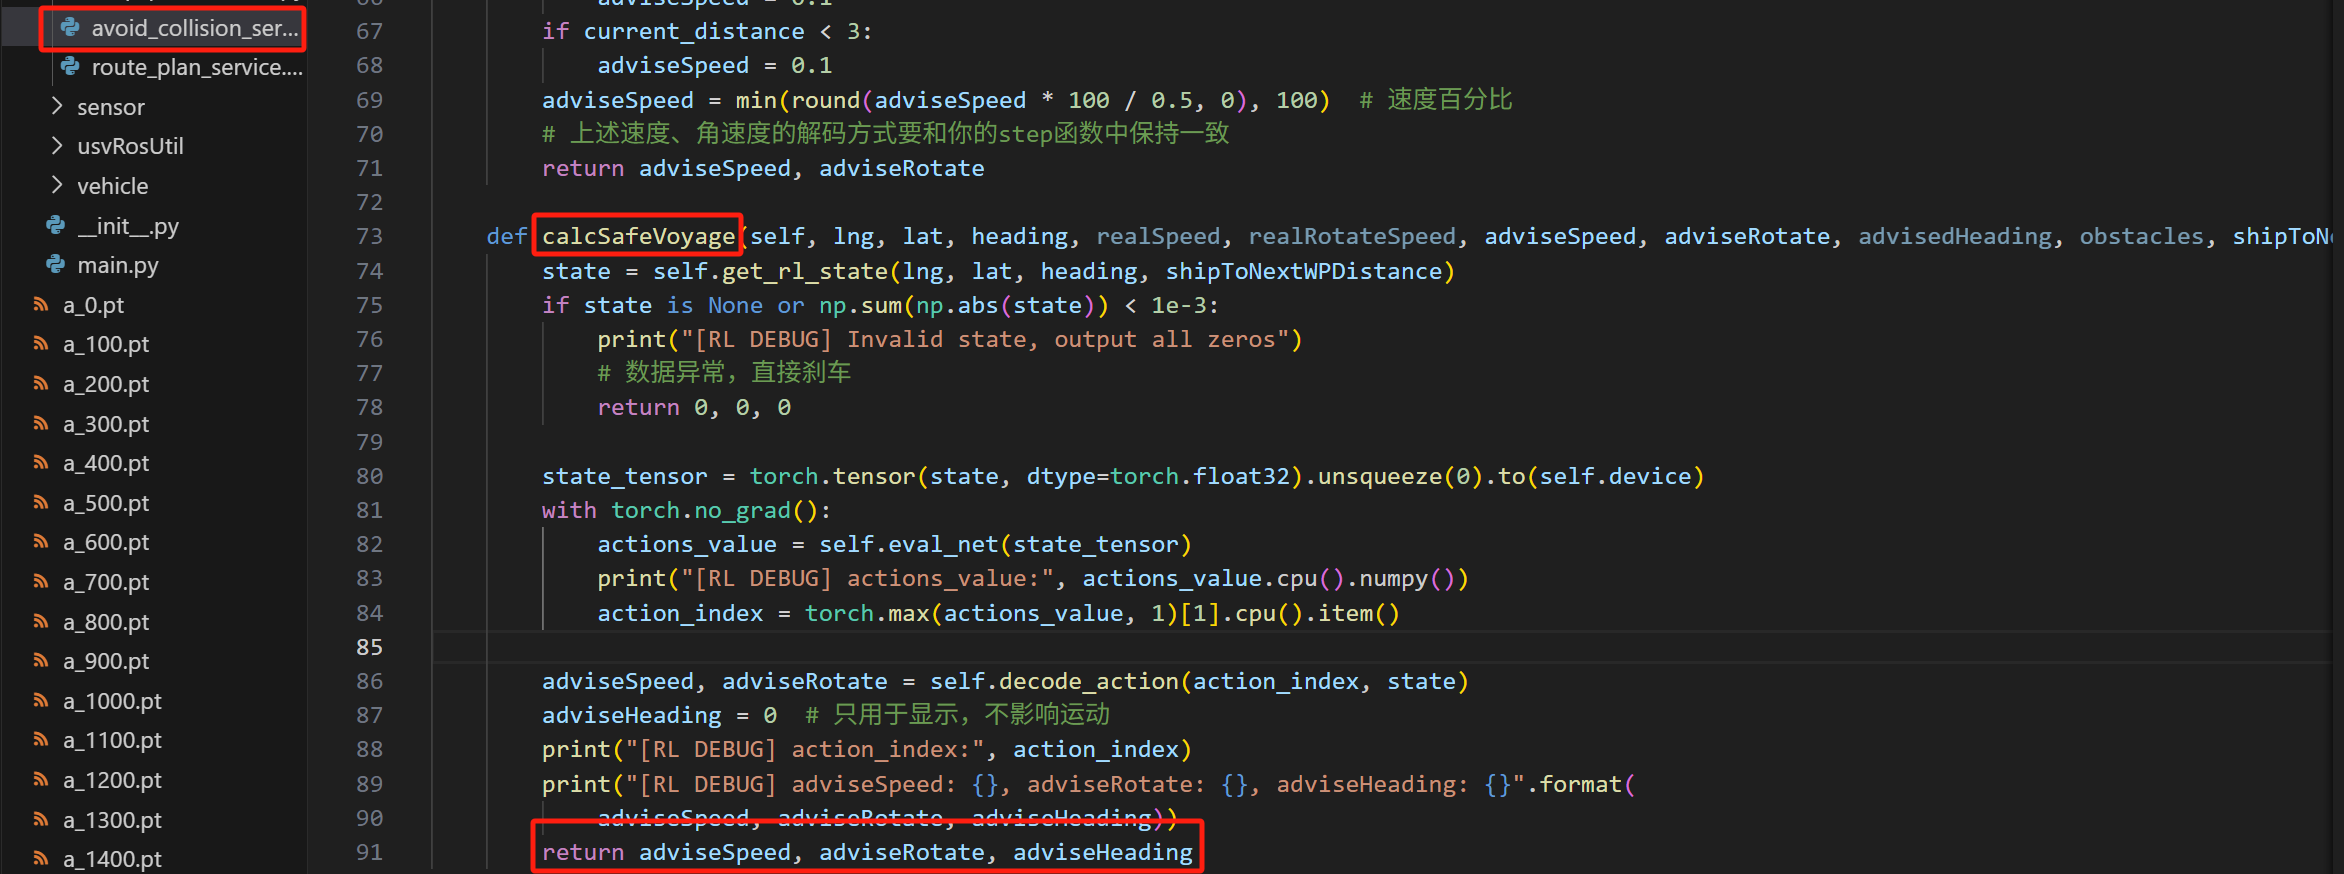The image size is (2344, 874).
Task: Expand the sensor folder
Action: (57, 106)
